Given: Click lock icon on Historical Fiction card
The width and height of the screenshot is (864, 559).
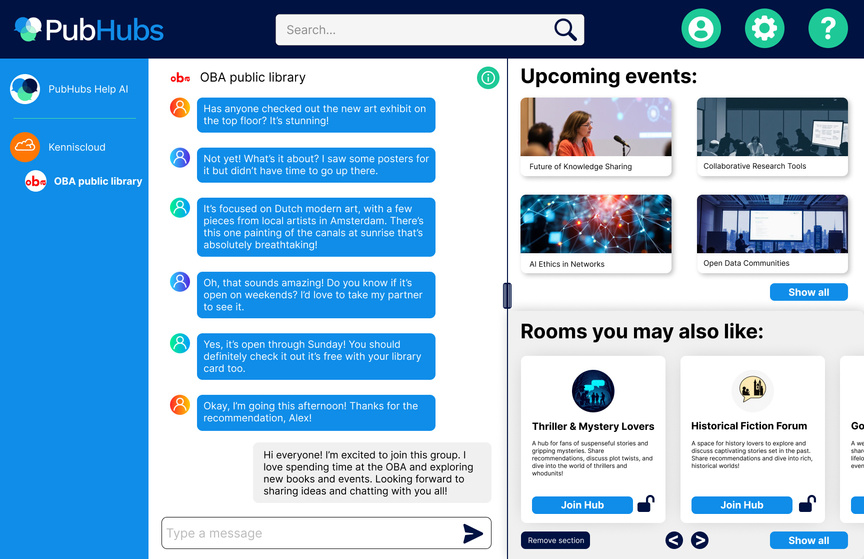Looking at the screenshot, I should point(807,503).
